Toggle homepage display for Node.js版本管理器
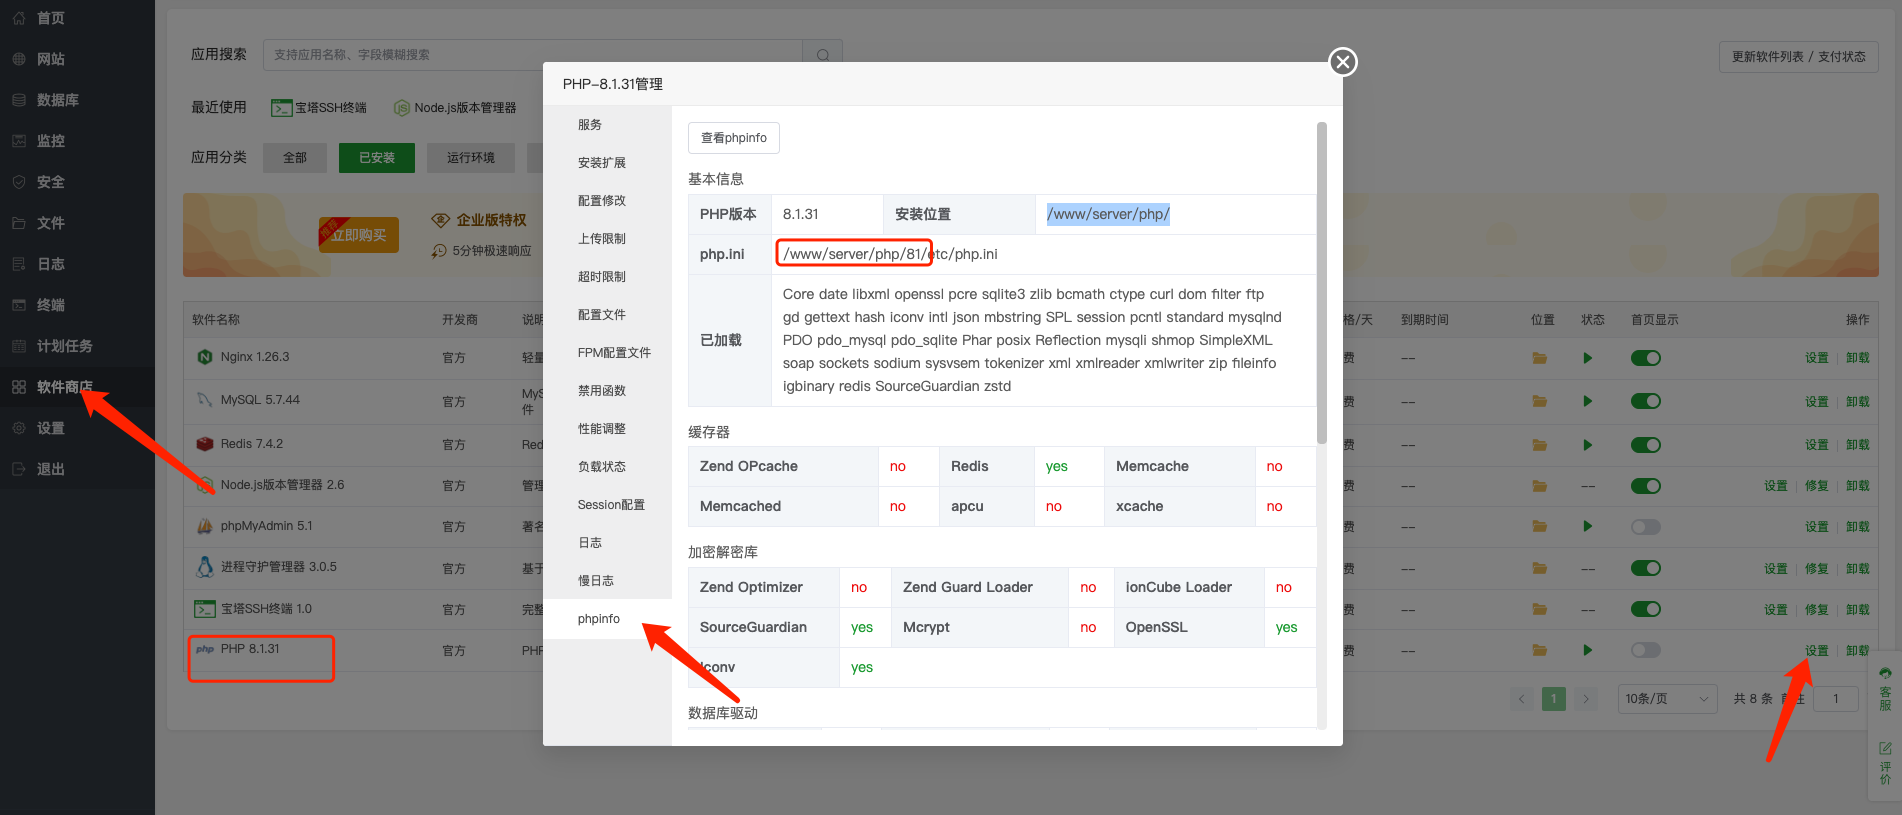Image resolution: width=1902 pixels, height=815 pixels. [1645, 486]
